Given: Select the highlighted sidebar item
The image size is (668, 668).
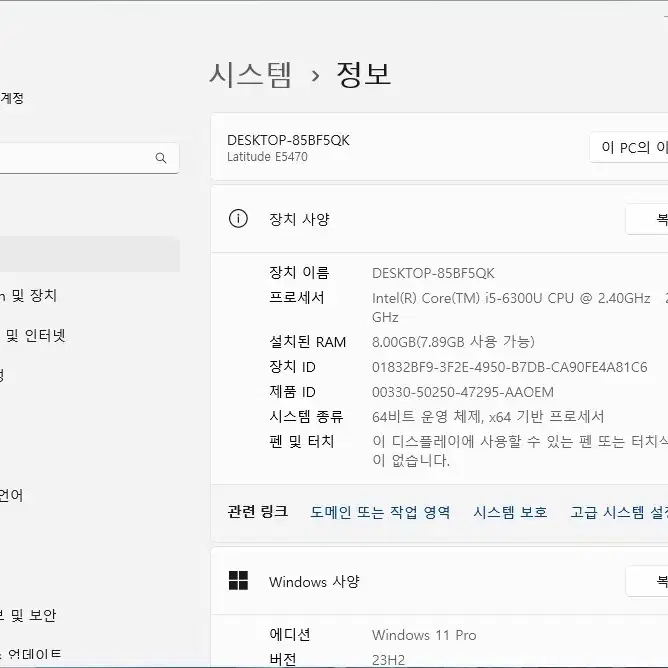Looking at the screenshot, I should coord(89,254).
